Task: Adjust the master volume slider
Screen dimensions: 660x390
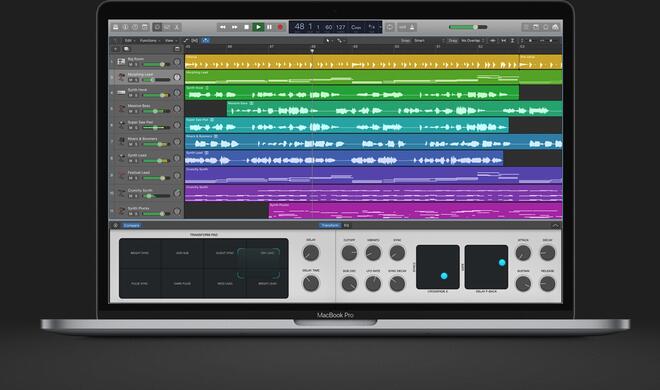Action: coord(468,27)
